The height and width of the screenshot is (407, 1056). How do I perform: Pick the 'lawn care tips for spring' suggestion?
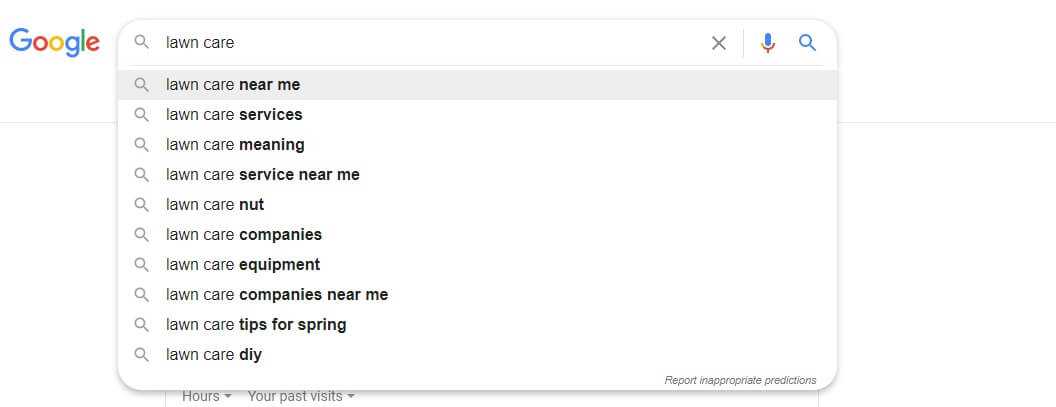coord(477,325)
